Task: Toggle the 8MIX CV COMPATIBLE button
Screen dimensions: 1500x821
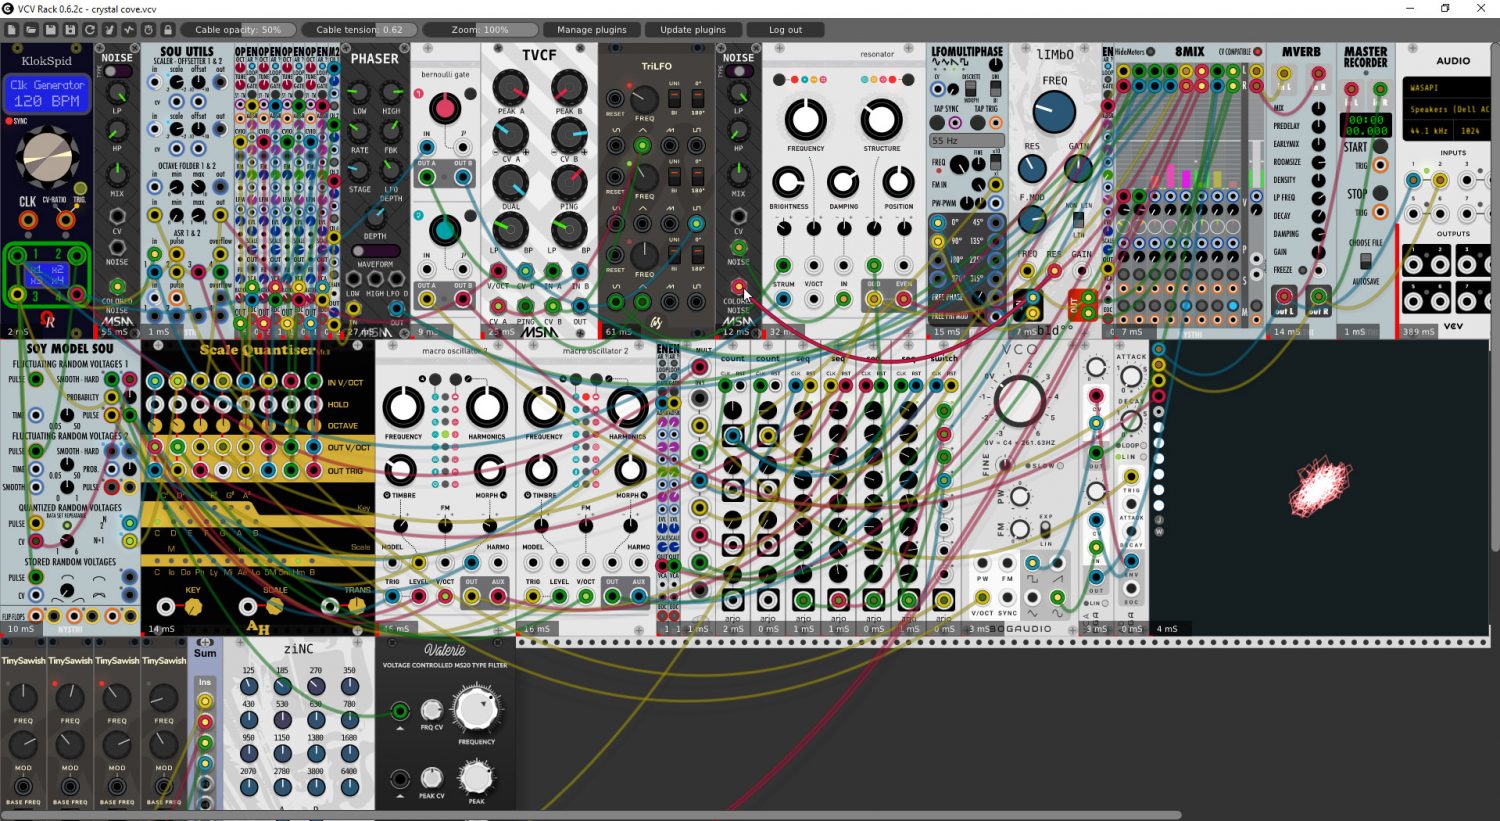Action: (x=1257, y=52)
